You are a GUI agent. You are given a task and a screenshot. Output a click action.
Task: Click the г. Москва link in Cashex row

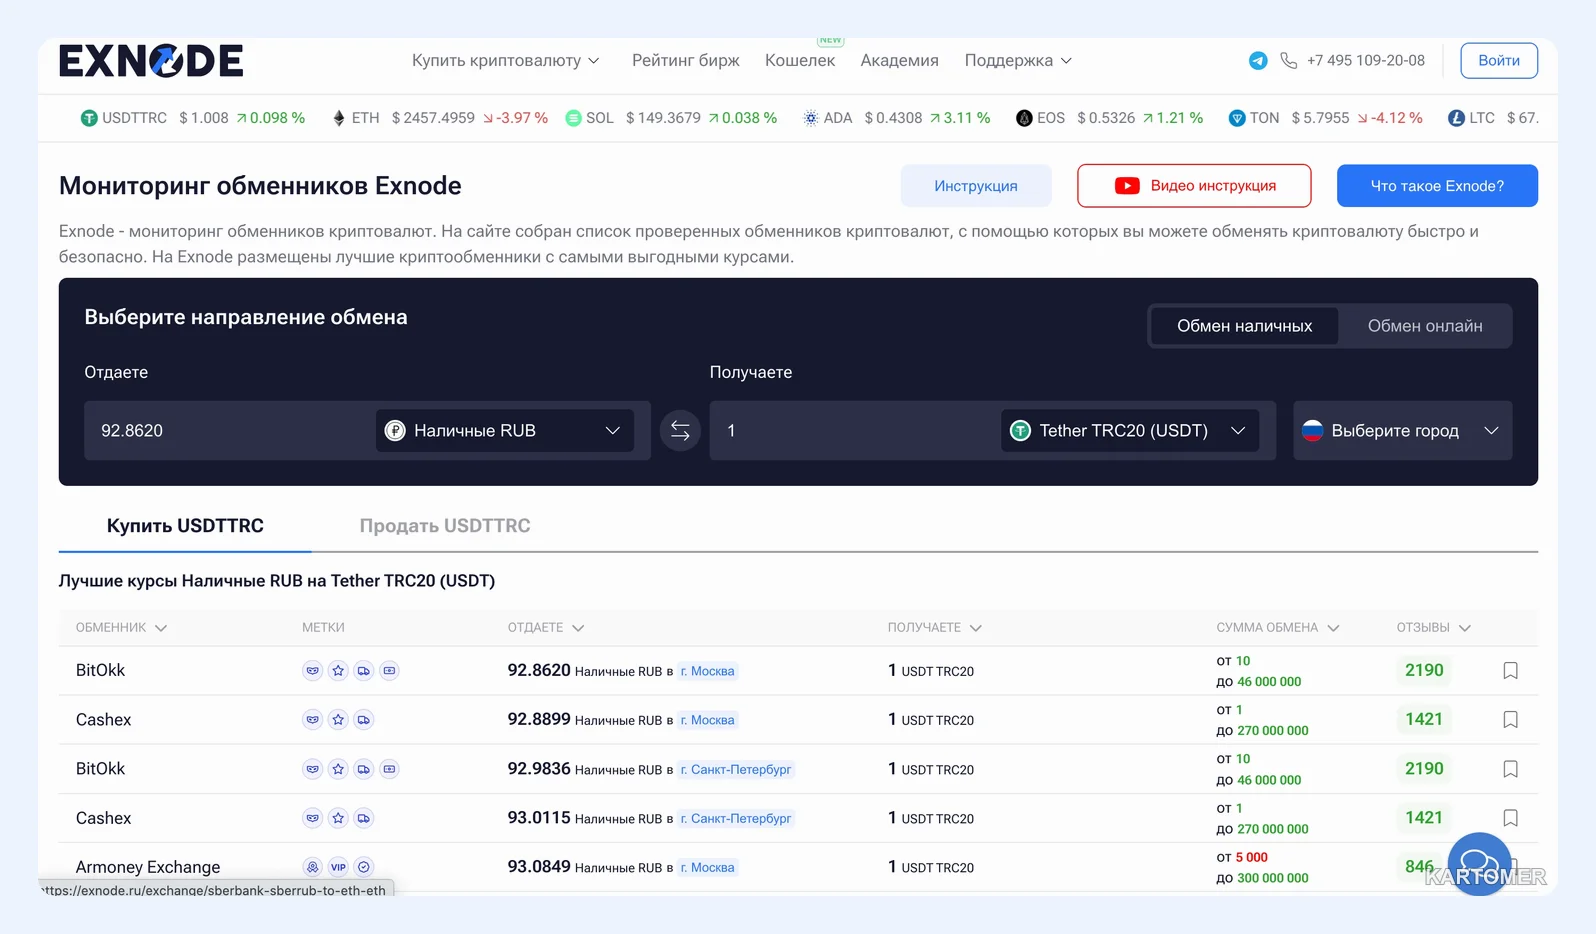[x=708, y=720]
